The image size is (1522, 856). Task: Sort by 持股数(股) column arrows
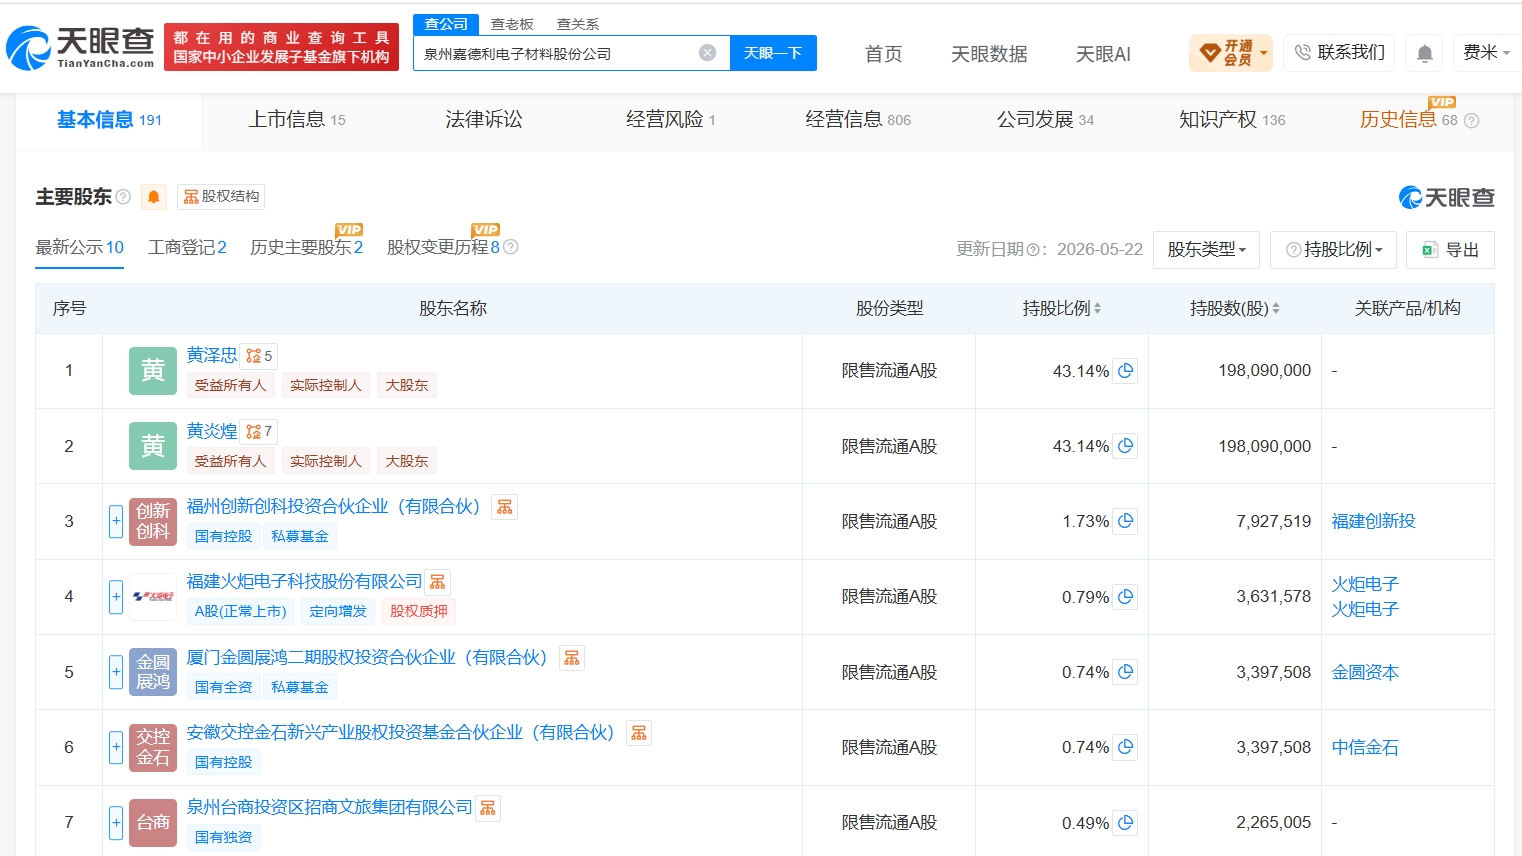pyautogui.click(x=1276, y=309)
